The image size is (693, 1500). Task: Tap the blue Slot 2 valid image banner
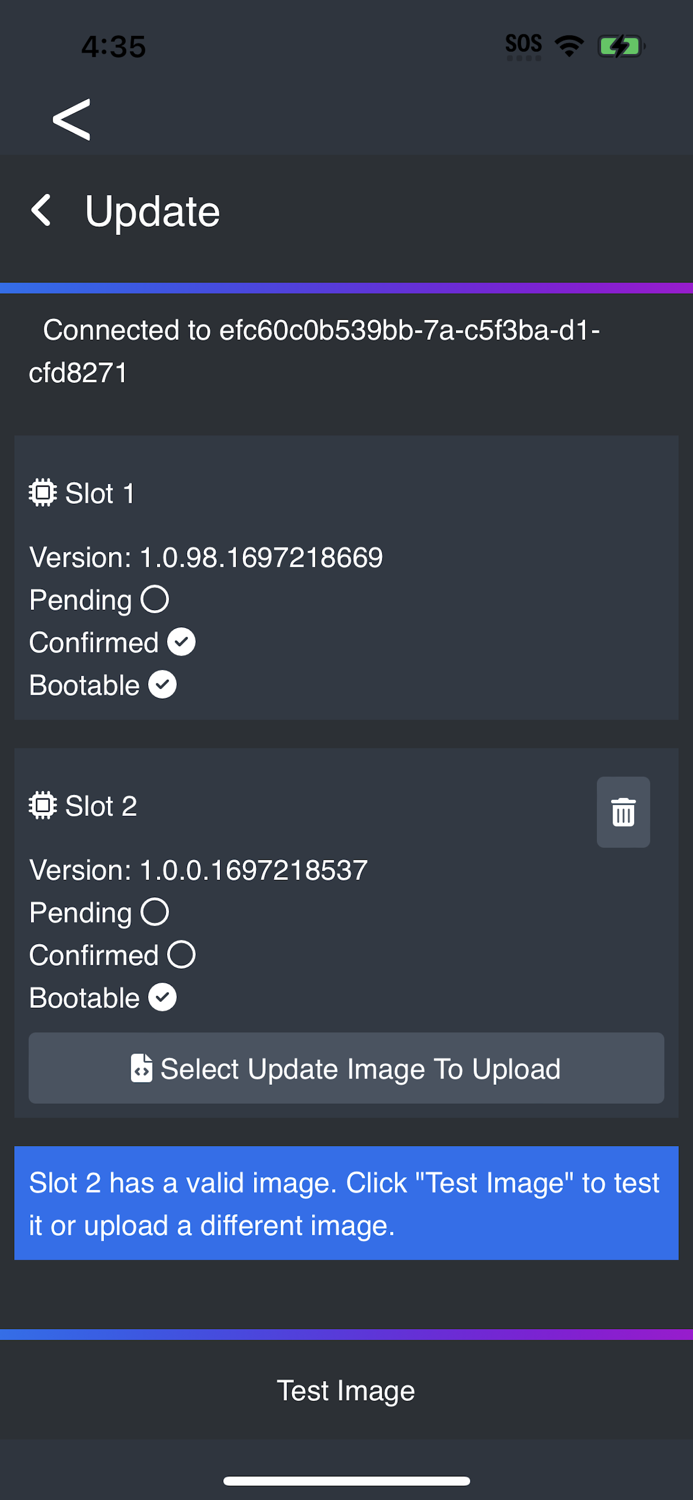pyautogui.click(x=346, y=1203)
